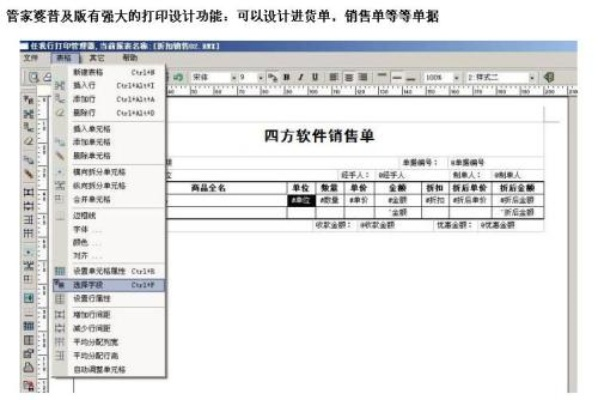
Task: Select the 边框线 menu entry
Action: (109, 215)
